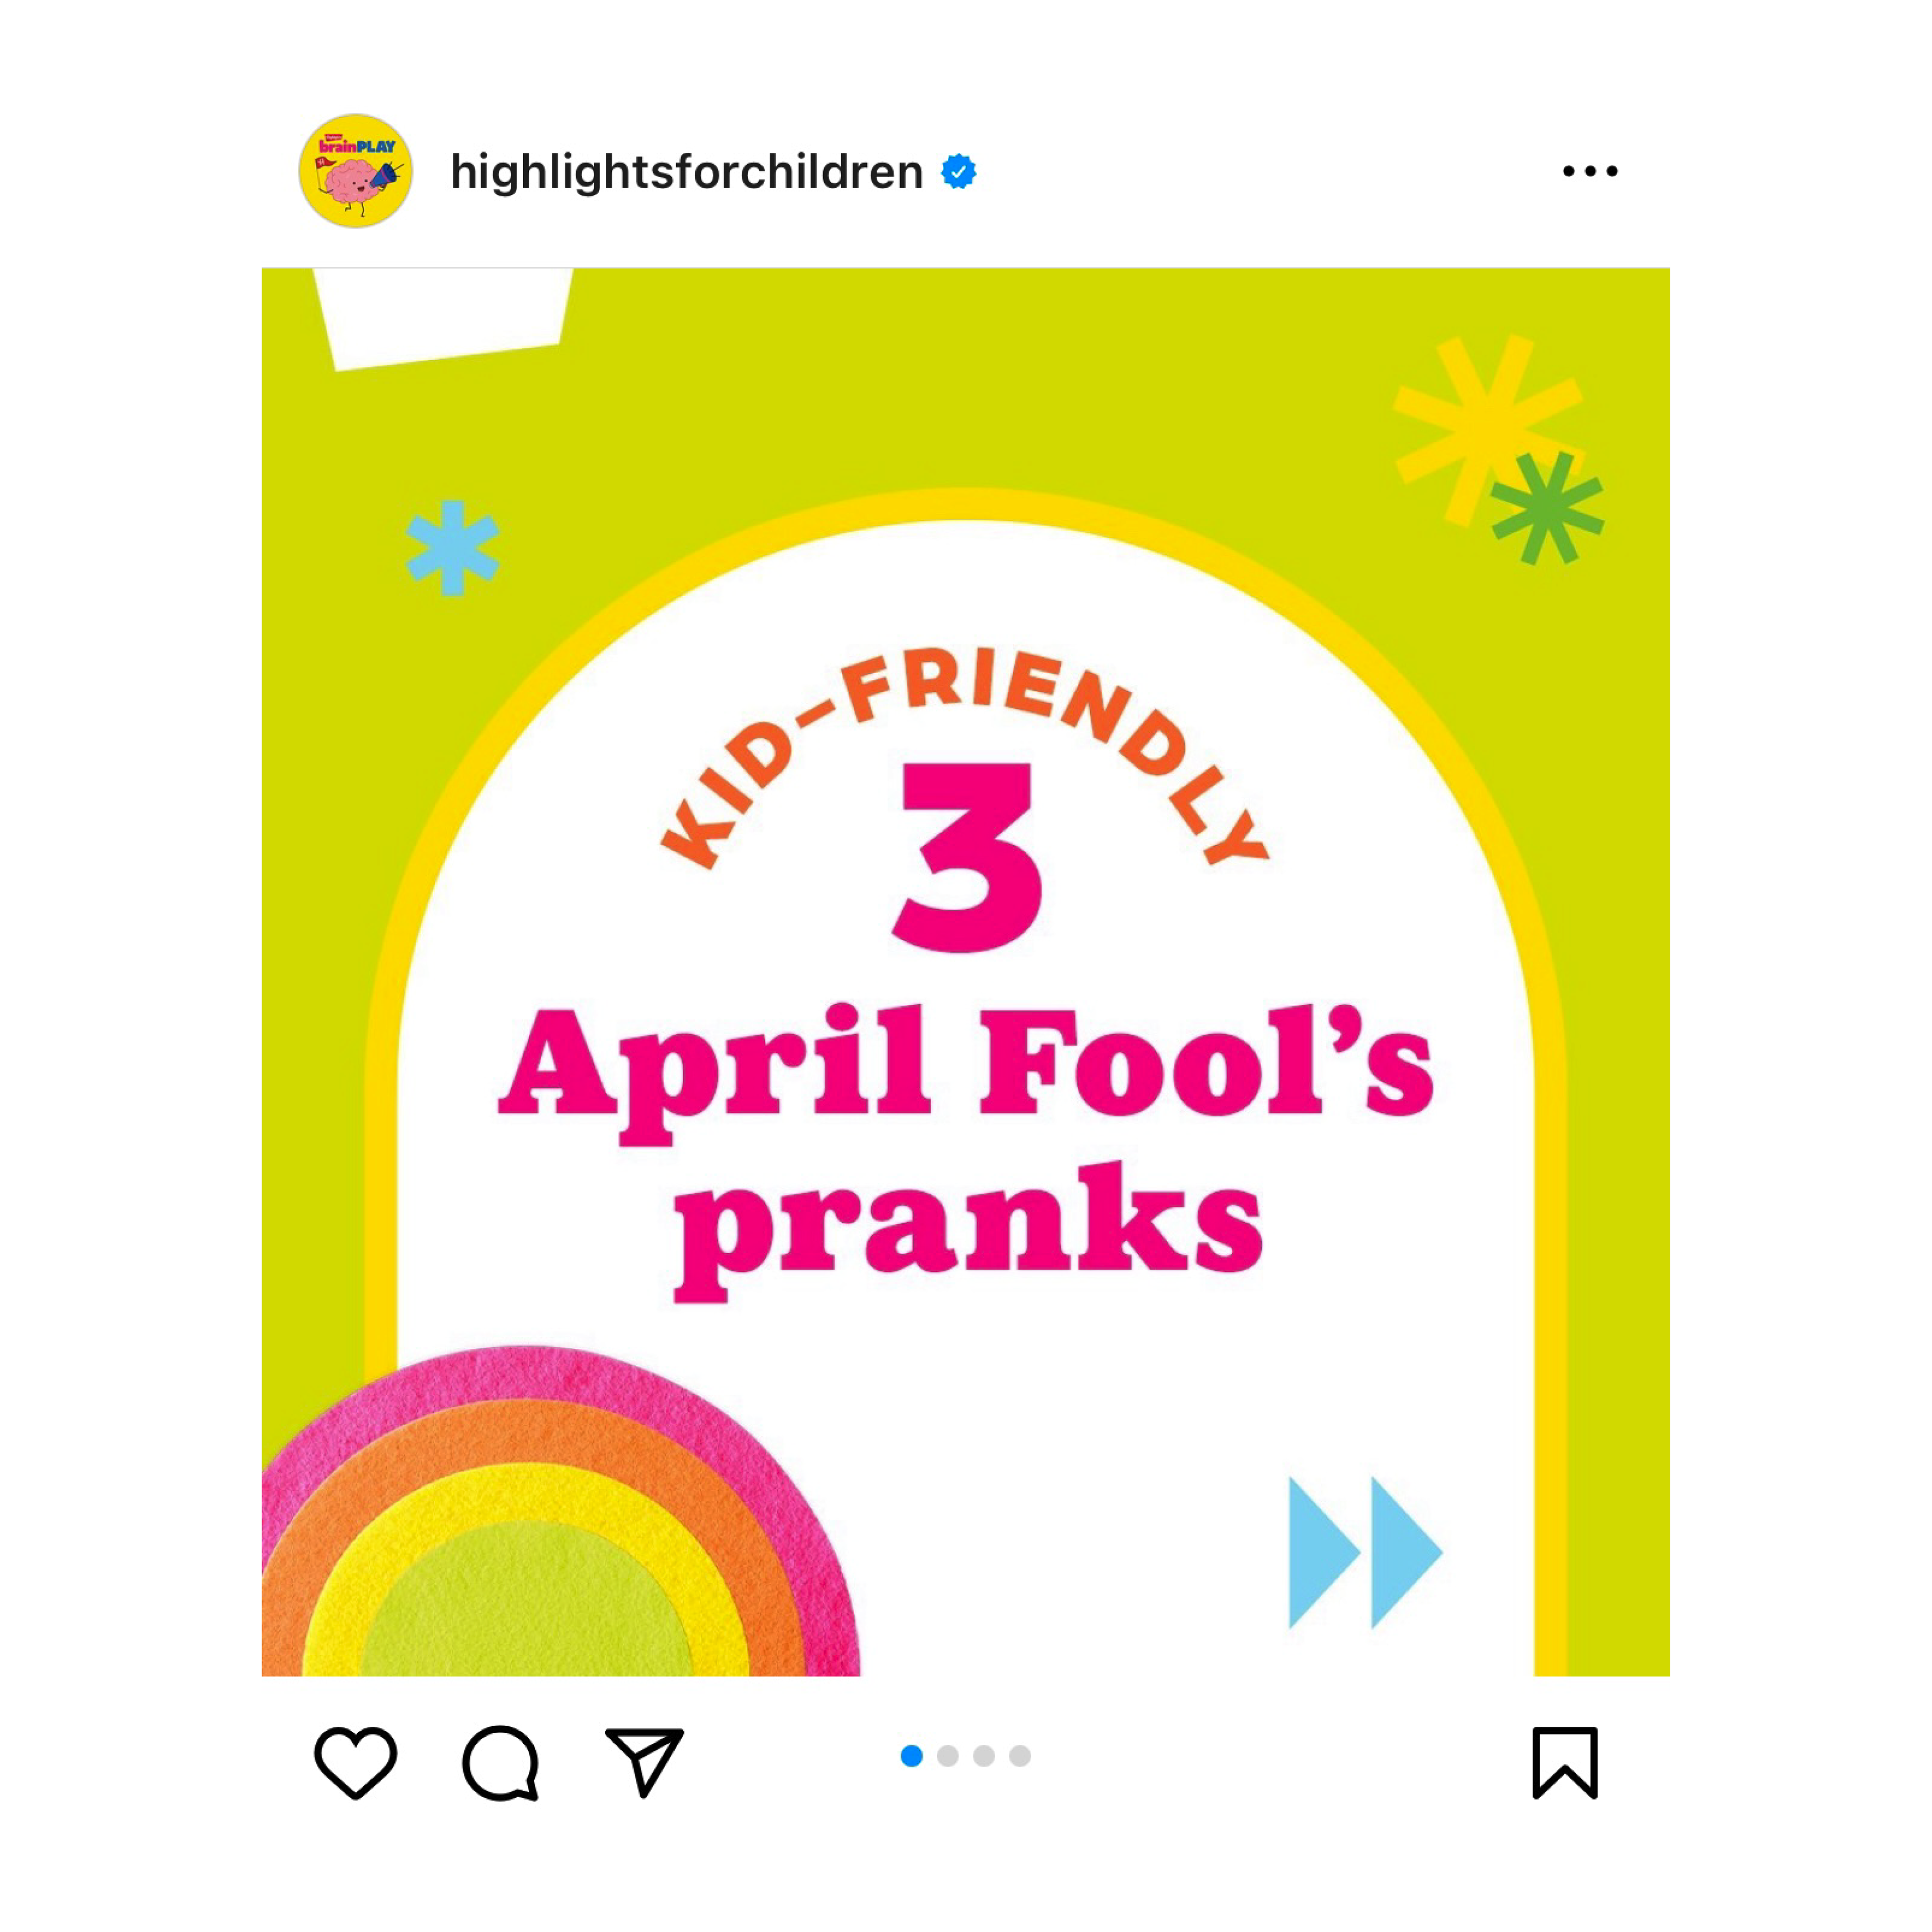Open the brainPLAY profile picture
The image size is (1932, 1932).
point(355,171)
